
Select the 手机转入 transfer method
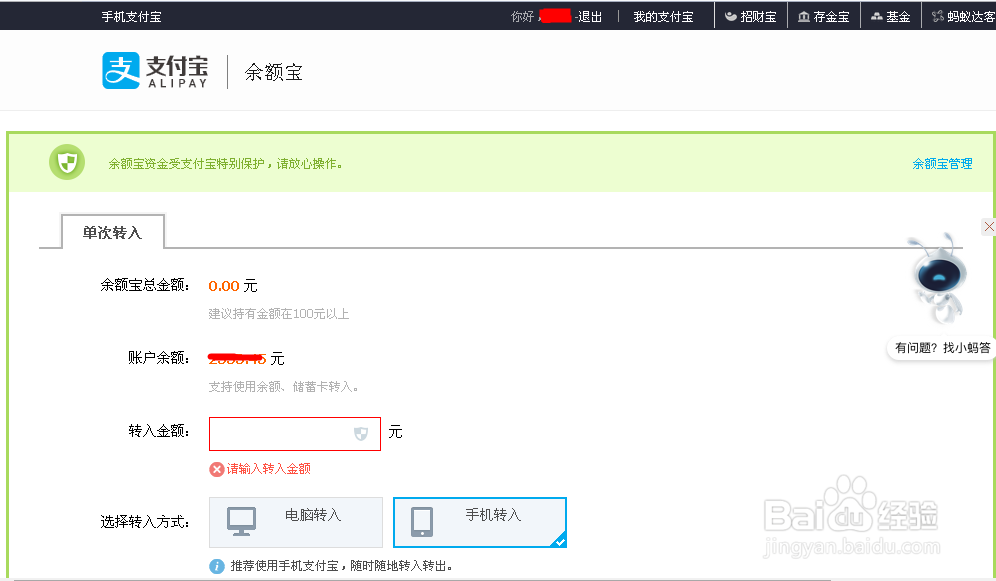click(480, 521)
